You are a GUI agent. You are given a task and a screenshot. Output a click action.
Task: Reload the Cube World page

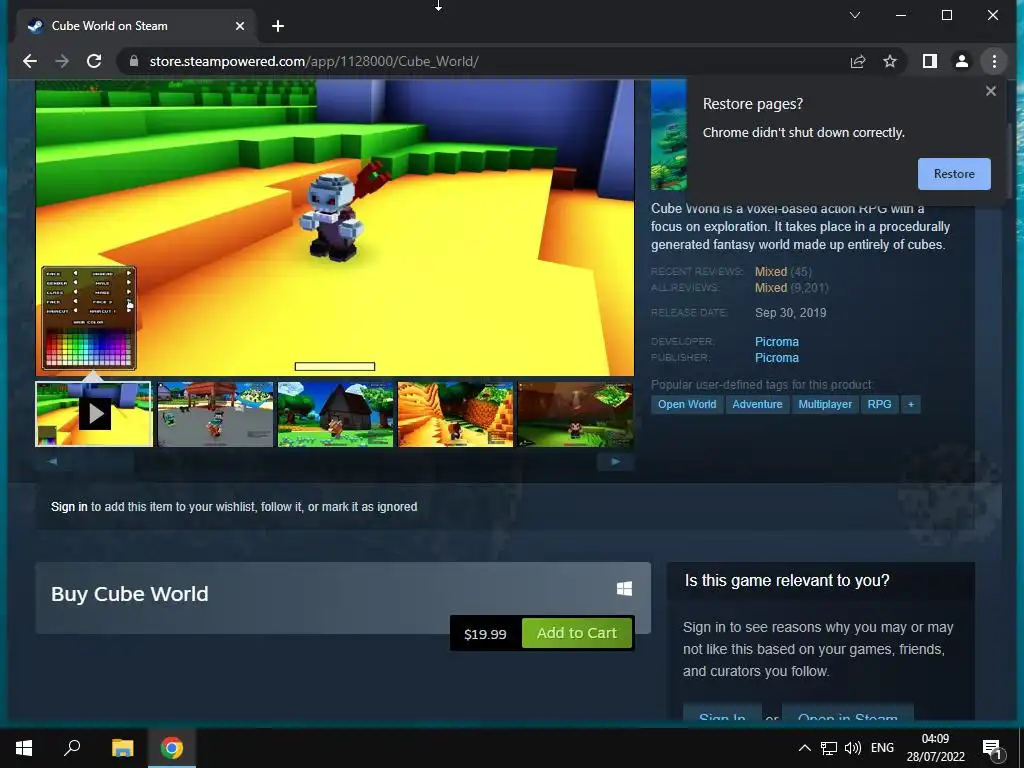[x=94, y=61]
